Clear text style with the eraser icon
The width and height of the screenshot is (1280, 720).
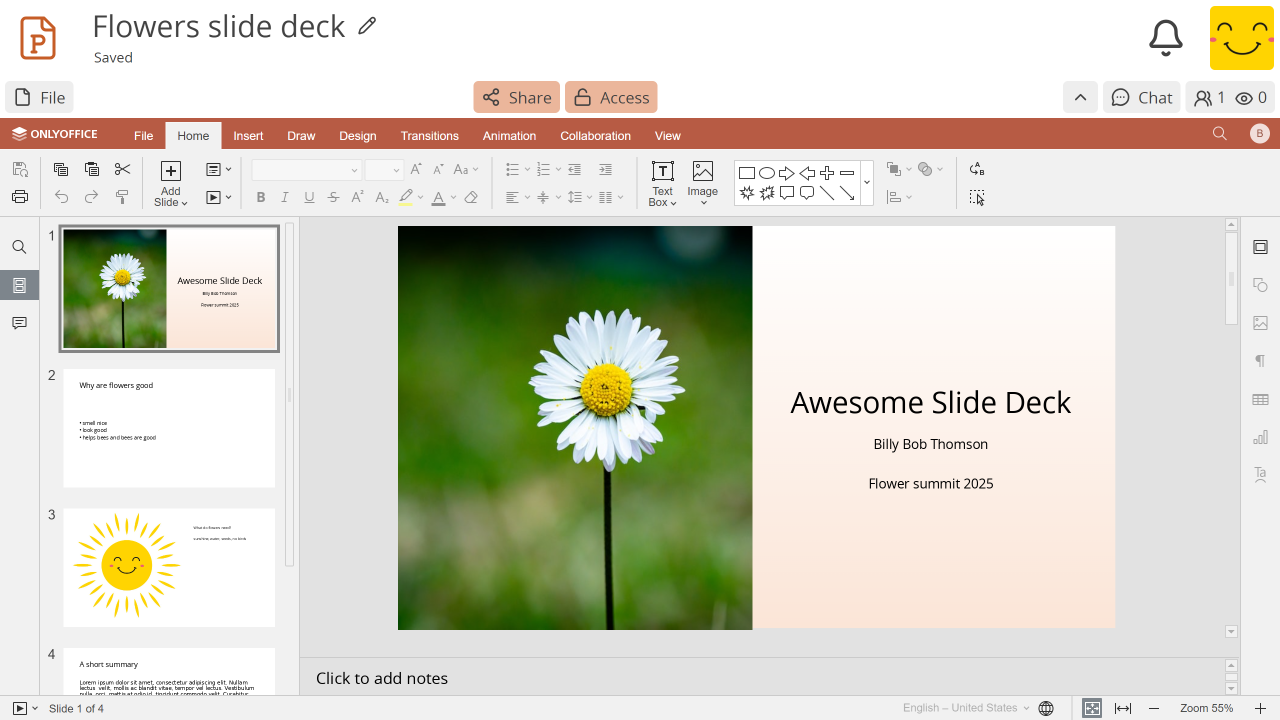point(472,197)
